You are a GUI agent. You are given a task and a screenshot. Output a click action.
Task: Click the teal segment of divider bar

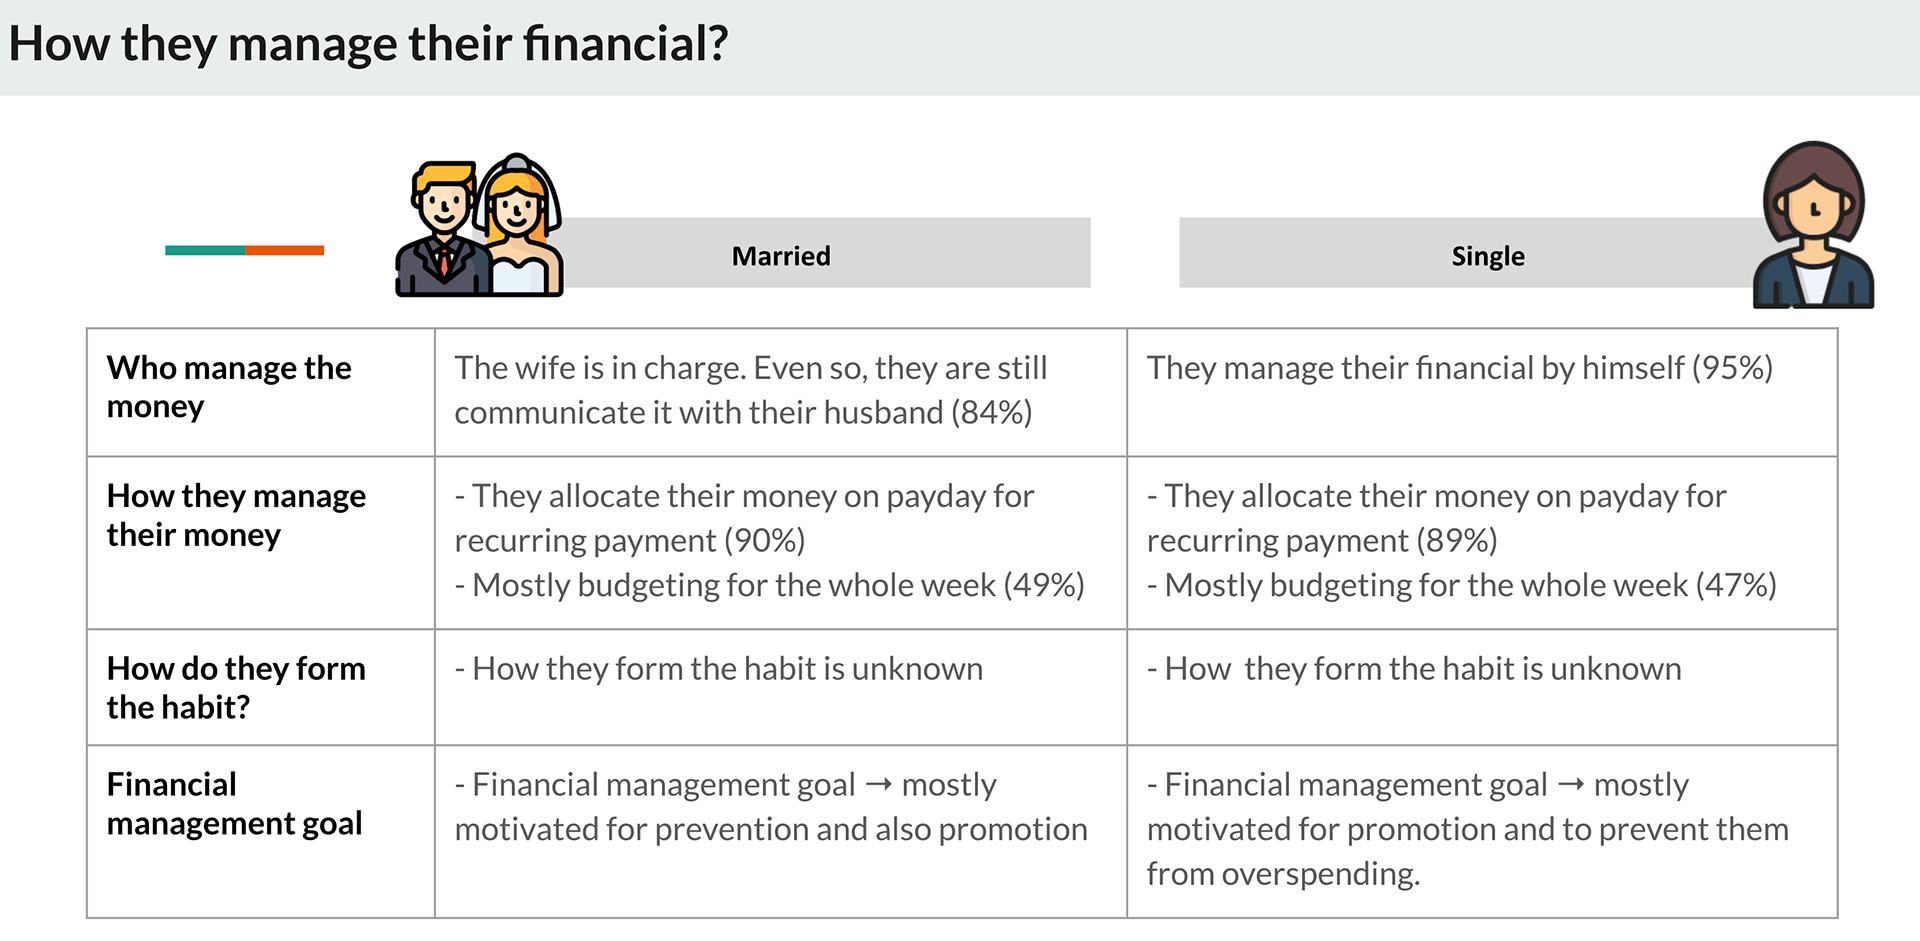tap(205, 250)
